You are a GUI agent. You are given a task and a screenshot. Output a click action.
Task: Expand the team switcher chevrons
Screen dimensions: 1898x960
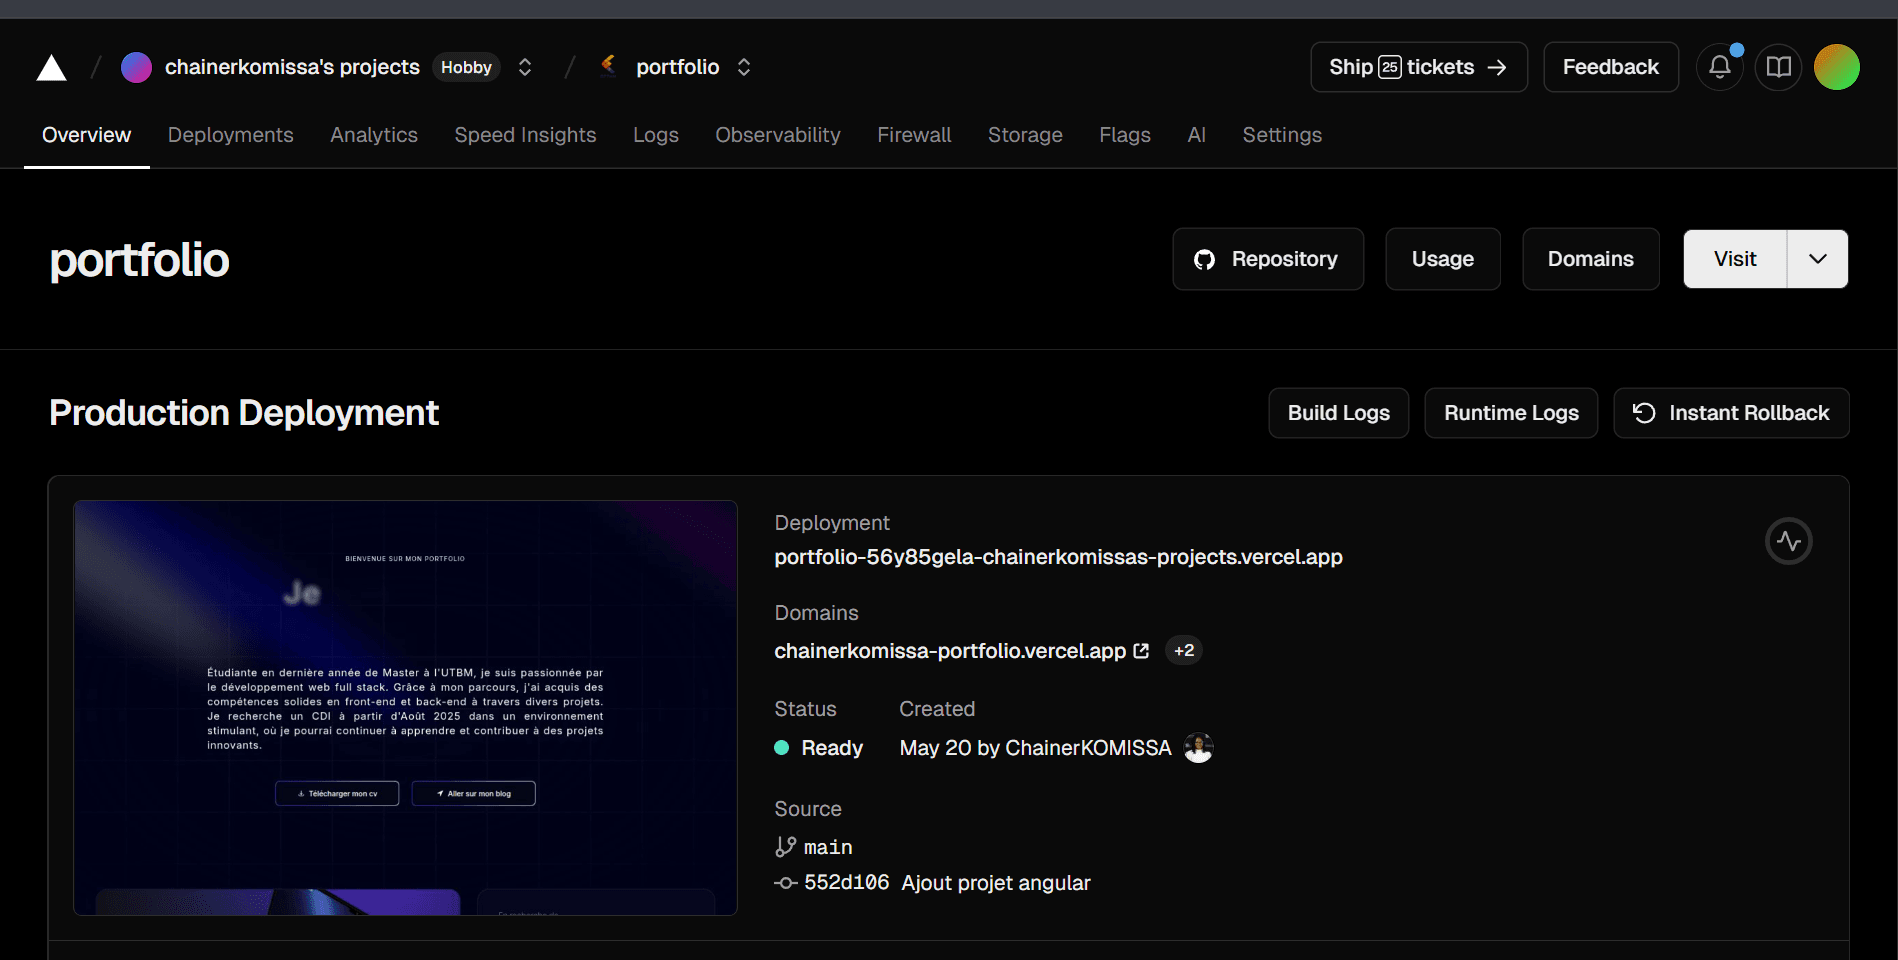point(525,67)
